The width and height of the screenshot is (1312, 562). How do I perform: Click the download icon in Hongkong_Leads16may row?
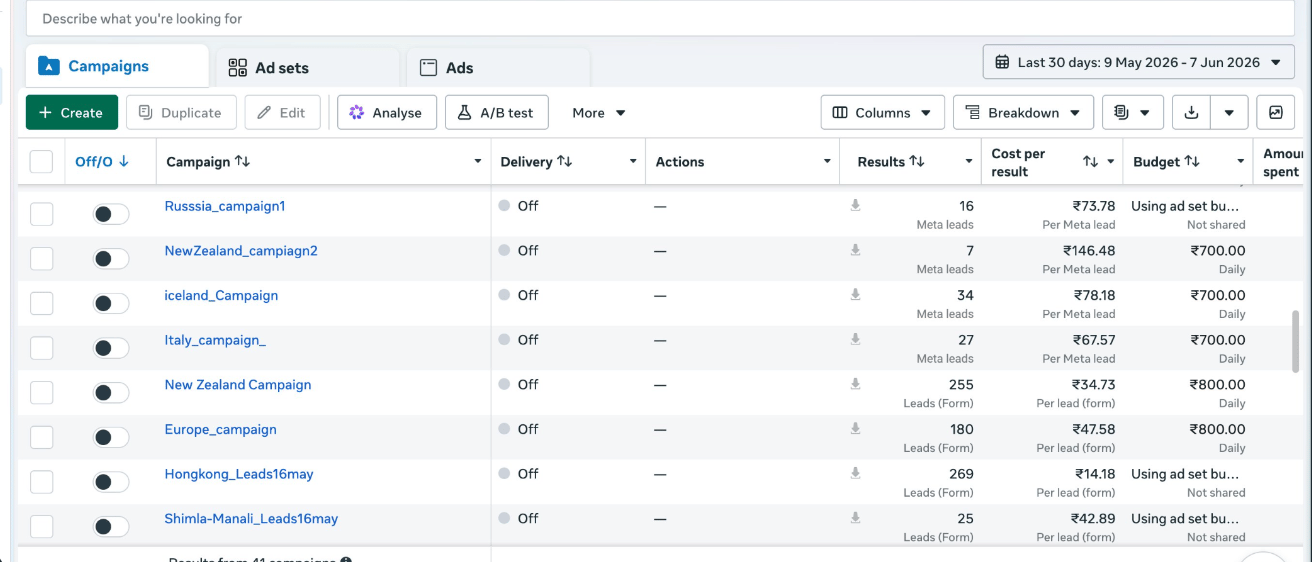coord(855,472)
